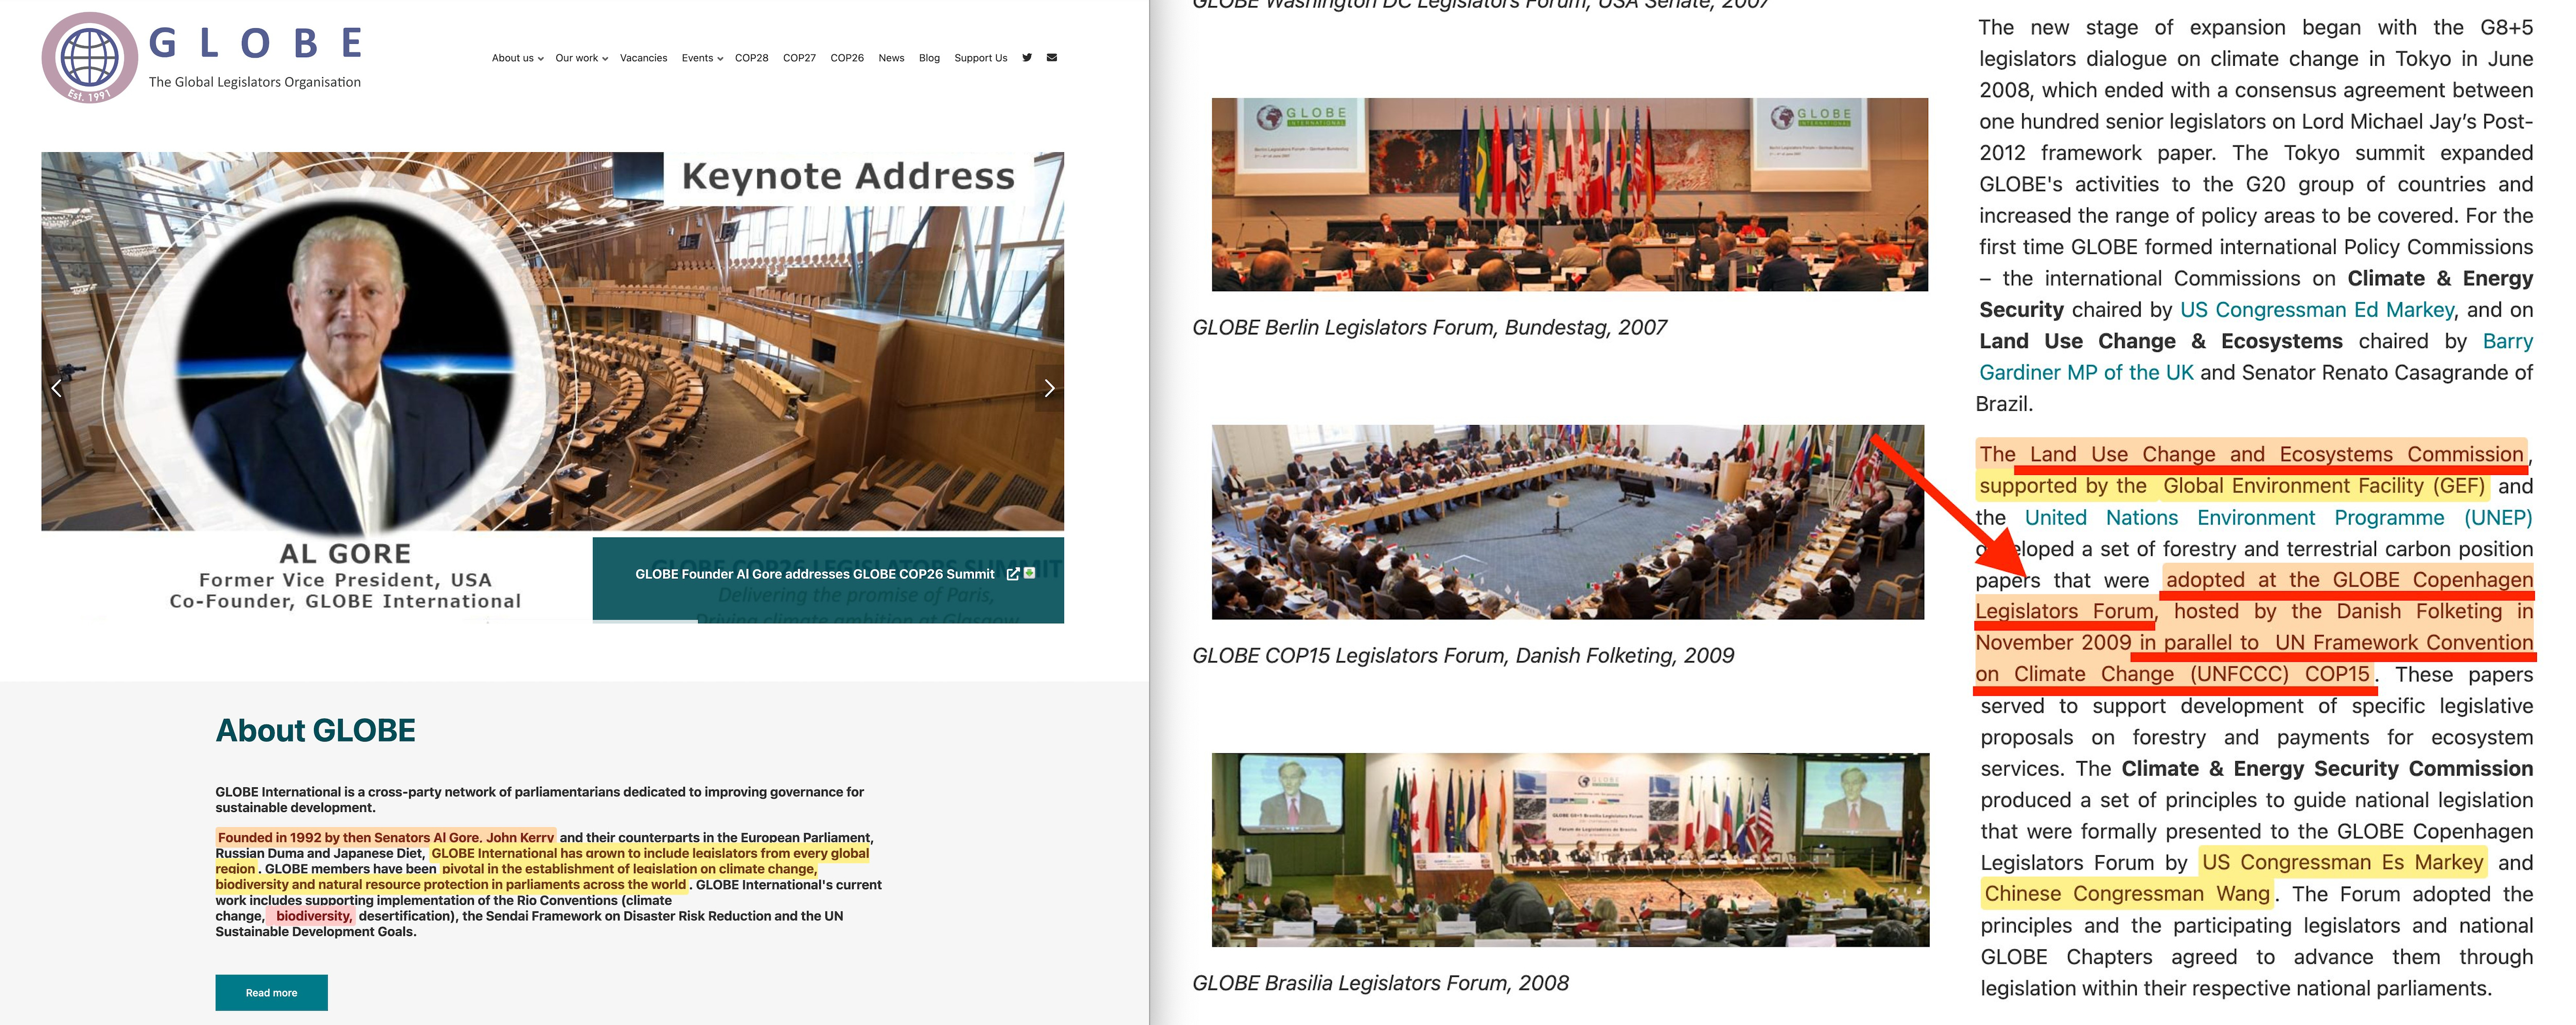The image size is (2576, 1025).
Task: Click the 'About GLOBE' heading
Action: [x=315, y=730]
